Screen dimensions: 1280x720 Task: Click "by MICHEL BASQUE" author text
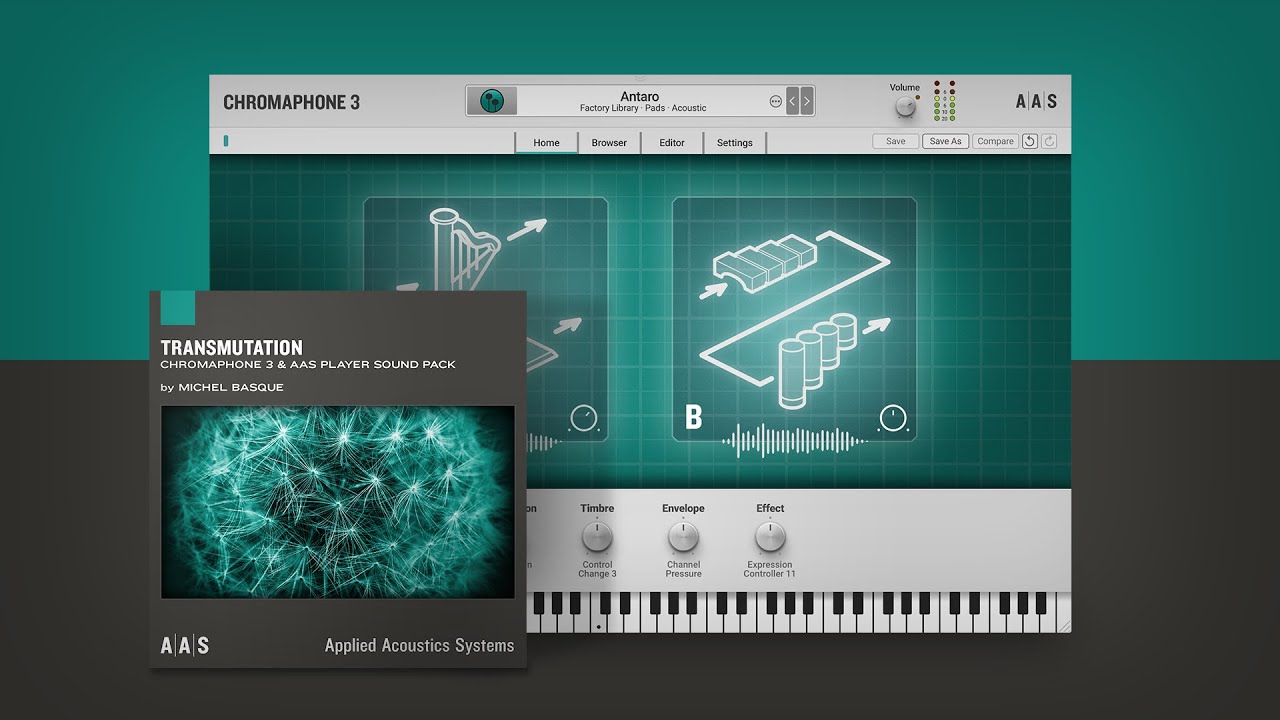click(x=222, y=387)
